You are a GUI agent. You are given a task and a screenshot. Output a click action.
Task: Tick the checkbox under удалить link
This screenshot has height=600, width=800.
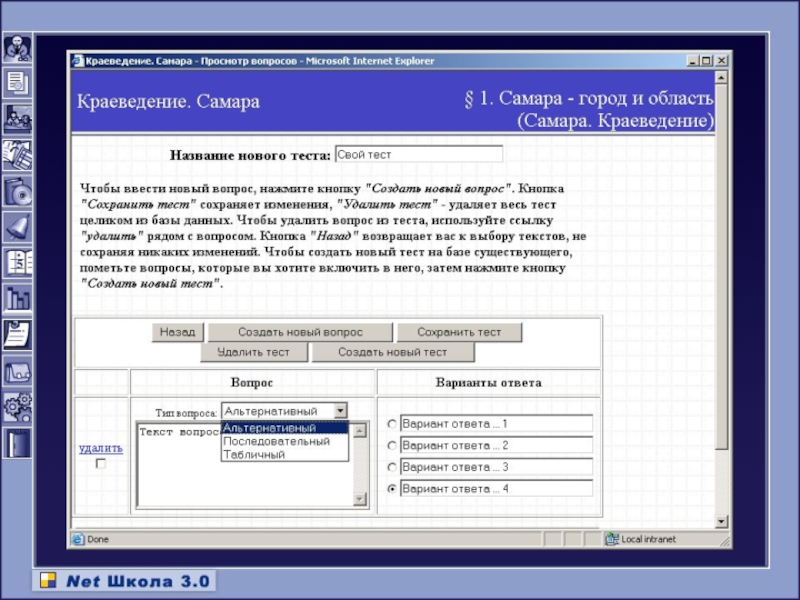(x=101, y=464)
